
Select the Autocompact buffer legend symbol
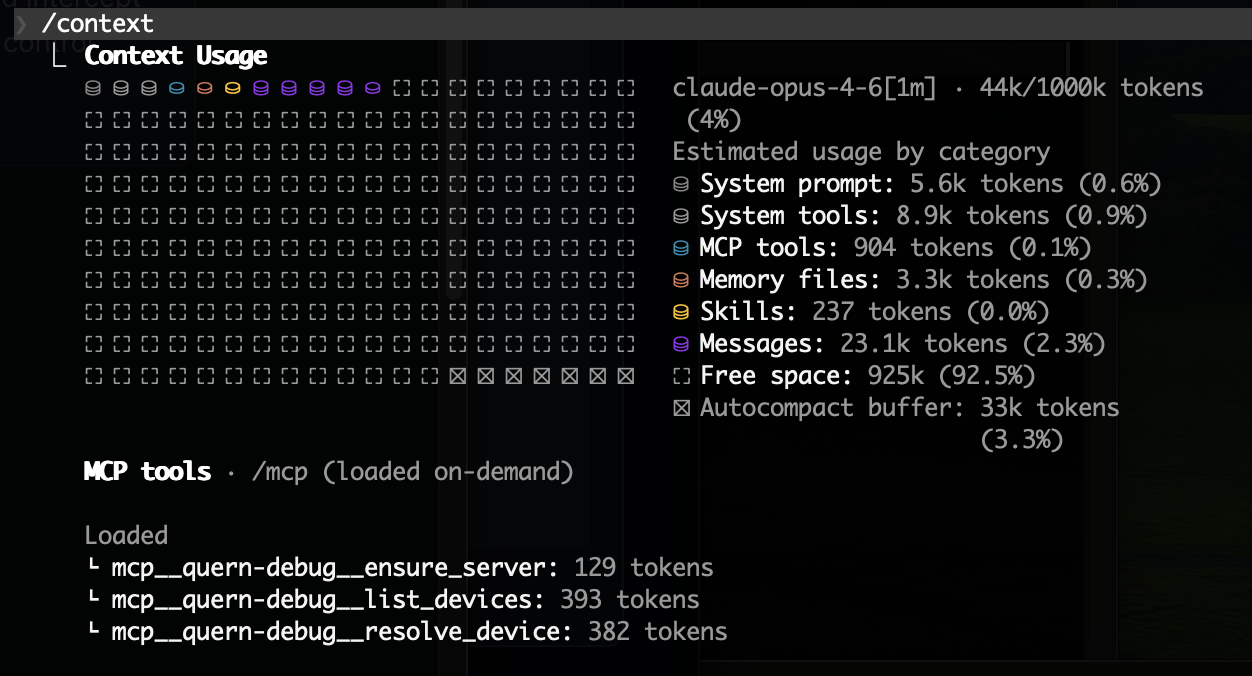682,407
